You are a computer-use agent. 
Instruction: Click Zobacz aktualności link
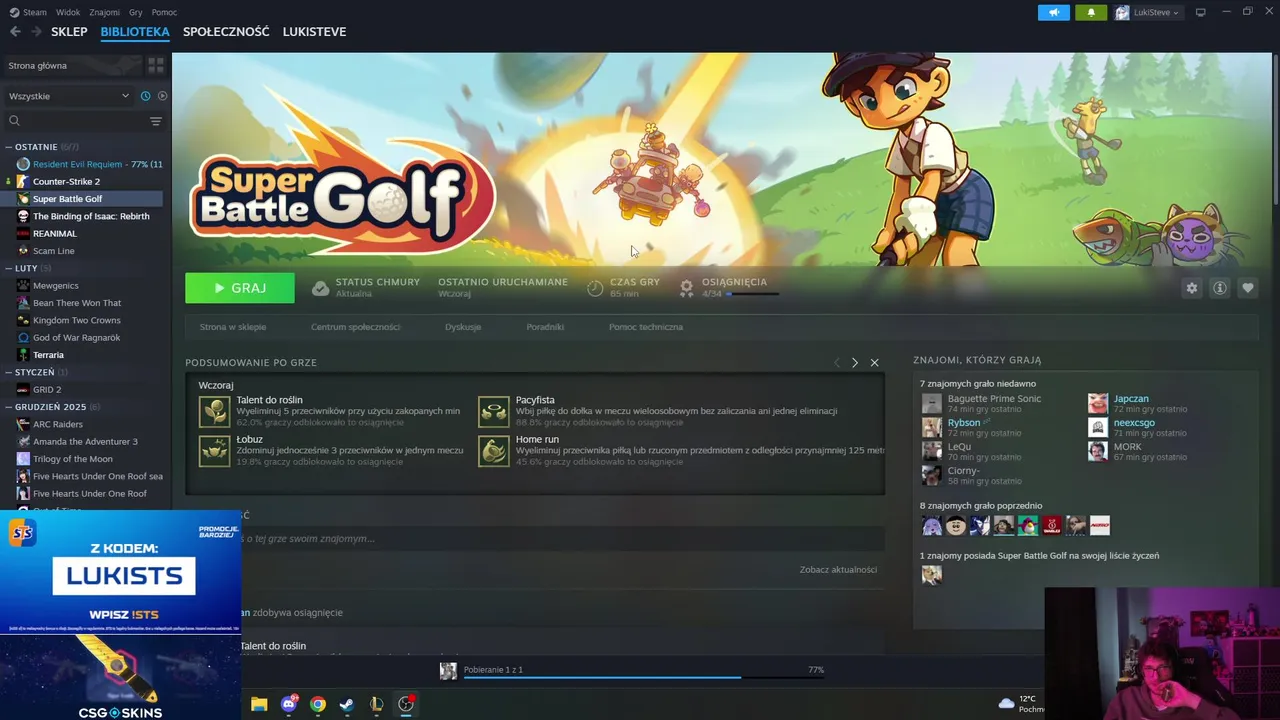[x=838, y=570]
